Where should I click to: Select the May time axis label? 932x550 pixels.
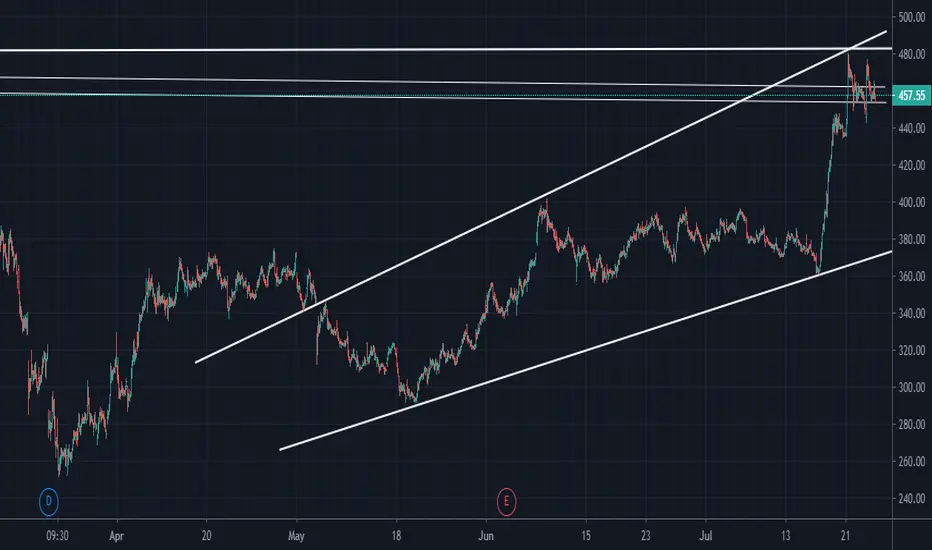coord(296,536)
